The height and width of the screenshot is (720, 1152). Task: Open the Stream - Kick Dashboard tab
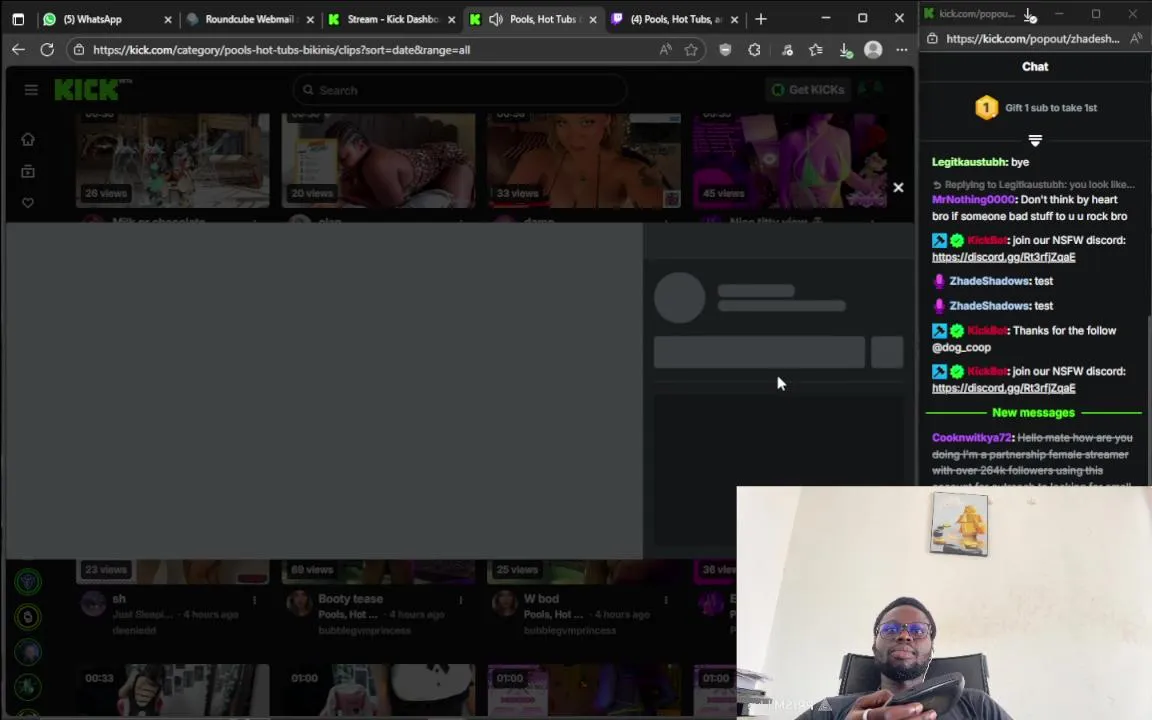(392, 19)
